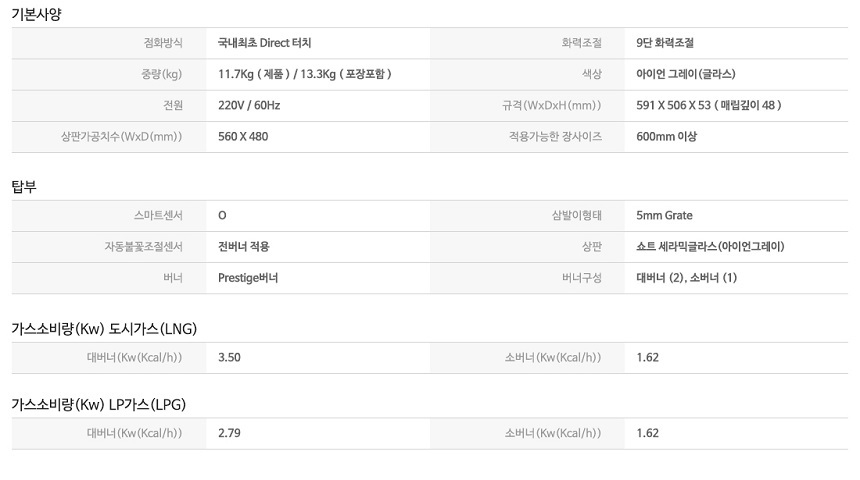The height and width of the screenshot is (480, 860).
Task: Click the 국내최초 Direct 터치 value
Action: click(x=264, y=43)
